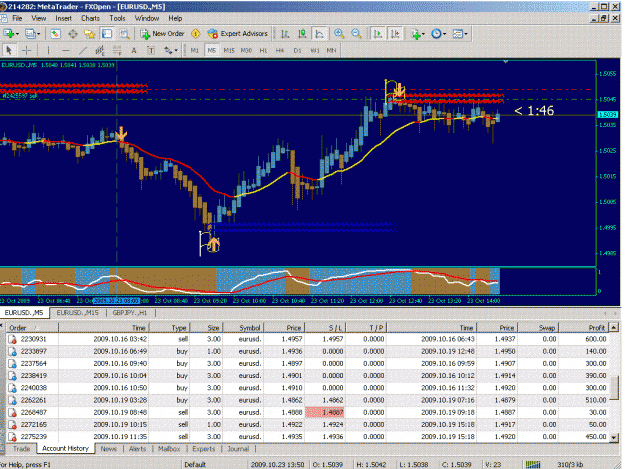Open the Trade terminal tab

coord(21,449)
